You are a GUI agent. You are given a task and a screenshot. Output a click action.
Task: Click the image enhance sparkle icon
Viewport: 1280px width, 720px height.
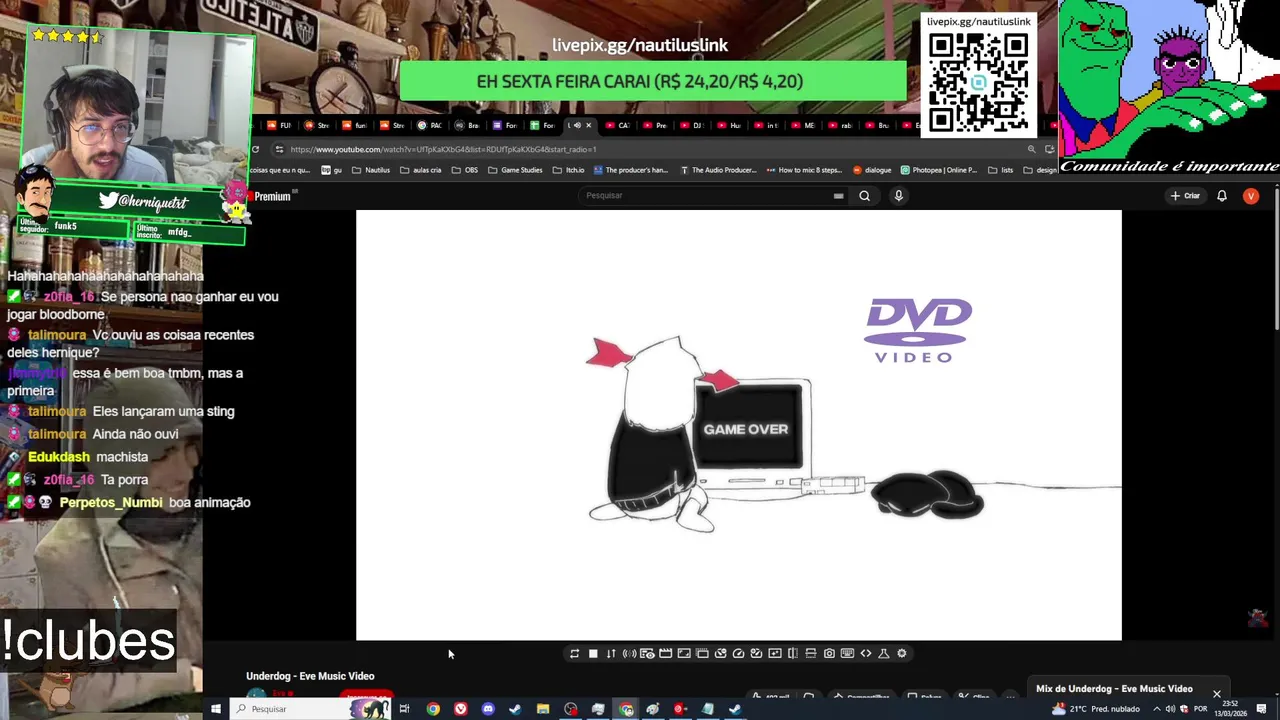click(775, 653)
